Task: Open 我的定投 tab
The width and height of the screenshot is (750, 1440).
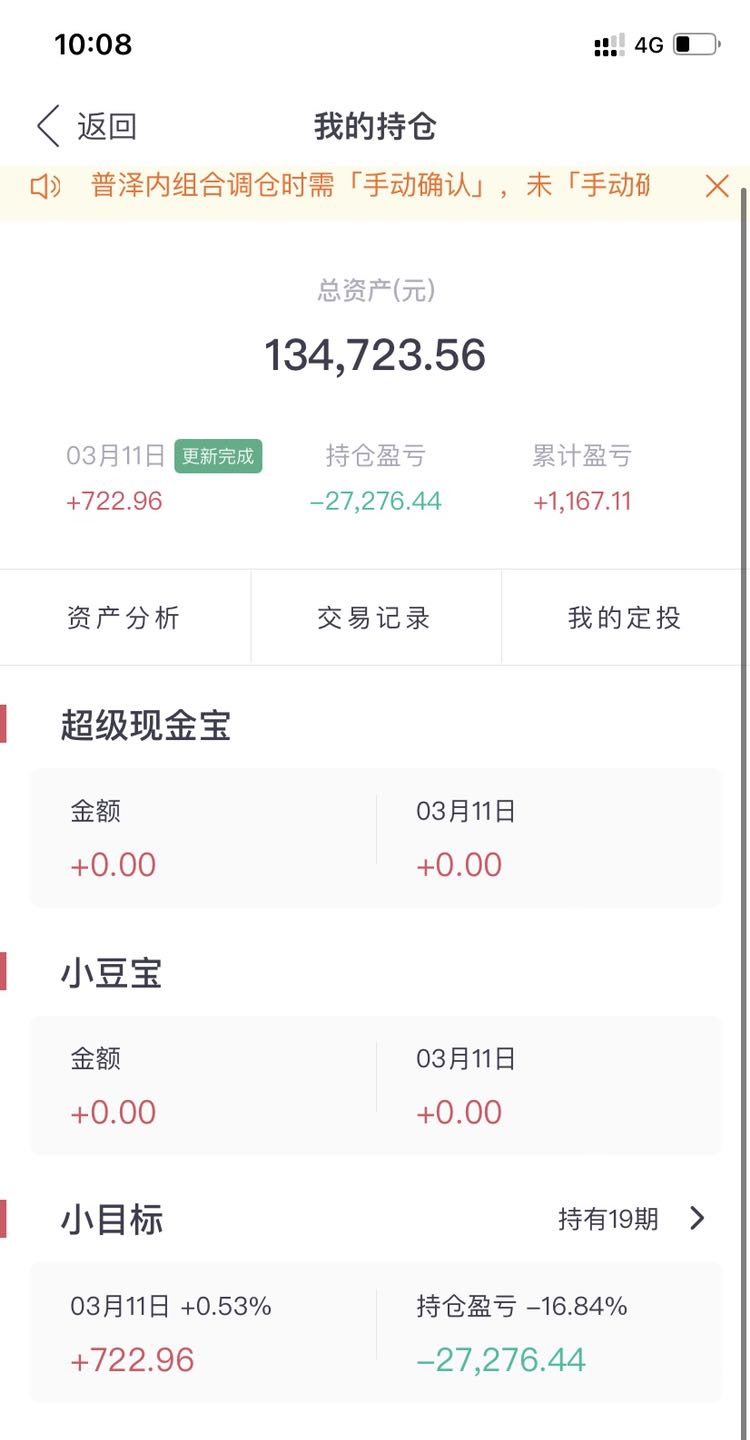Action: [625, 618]
